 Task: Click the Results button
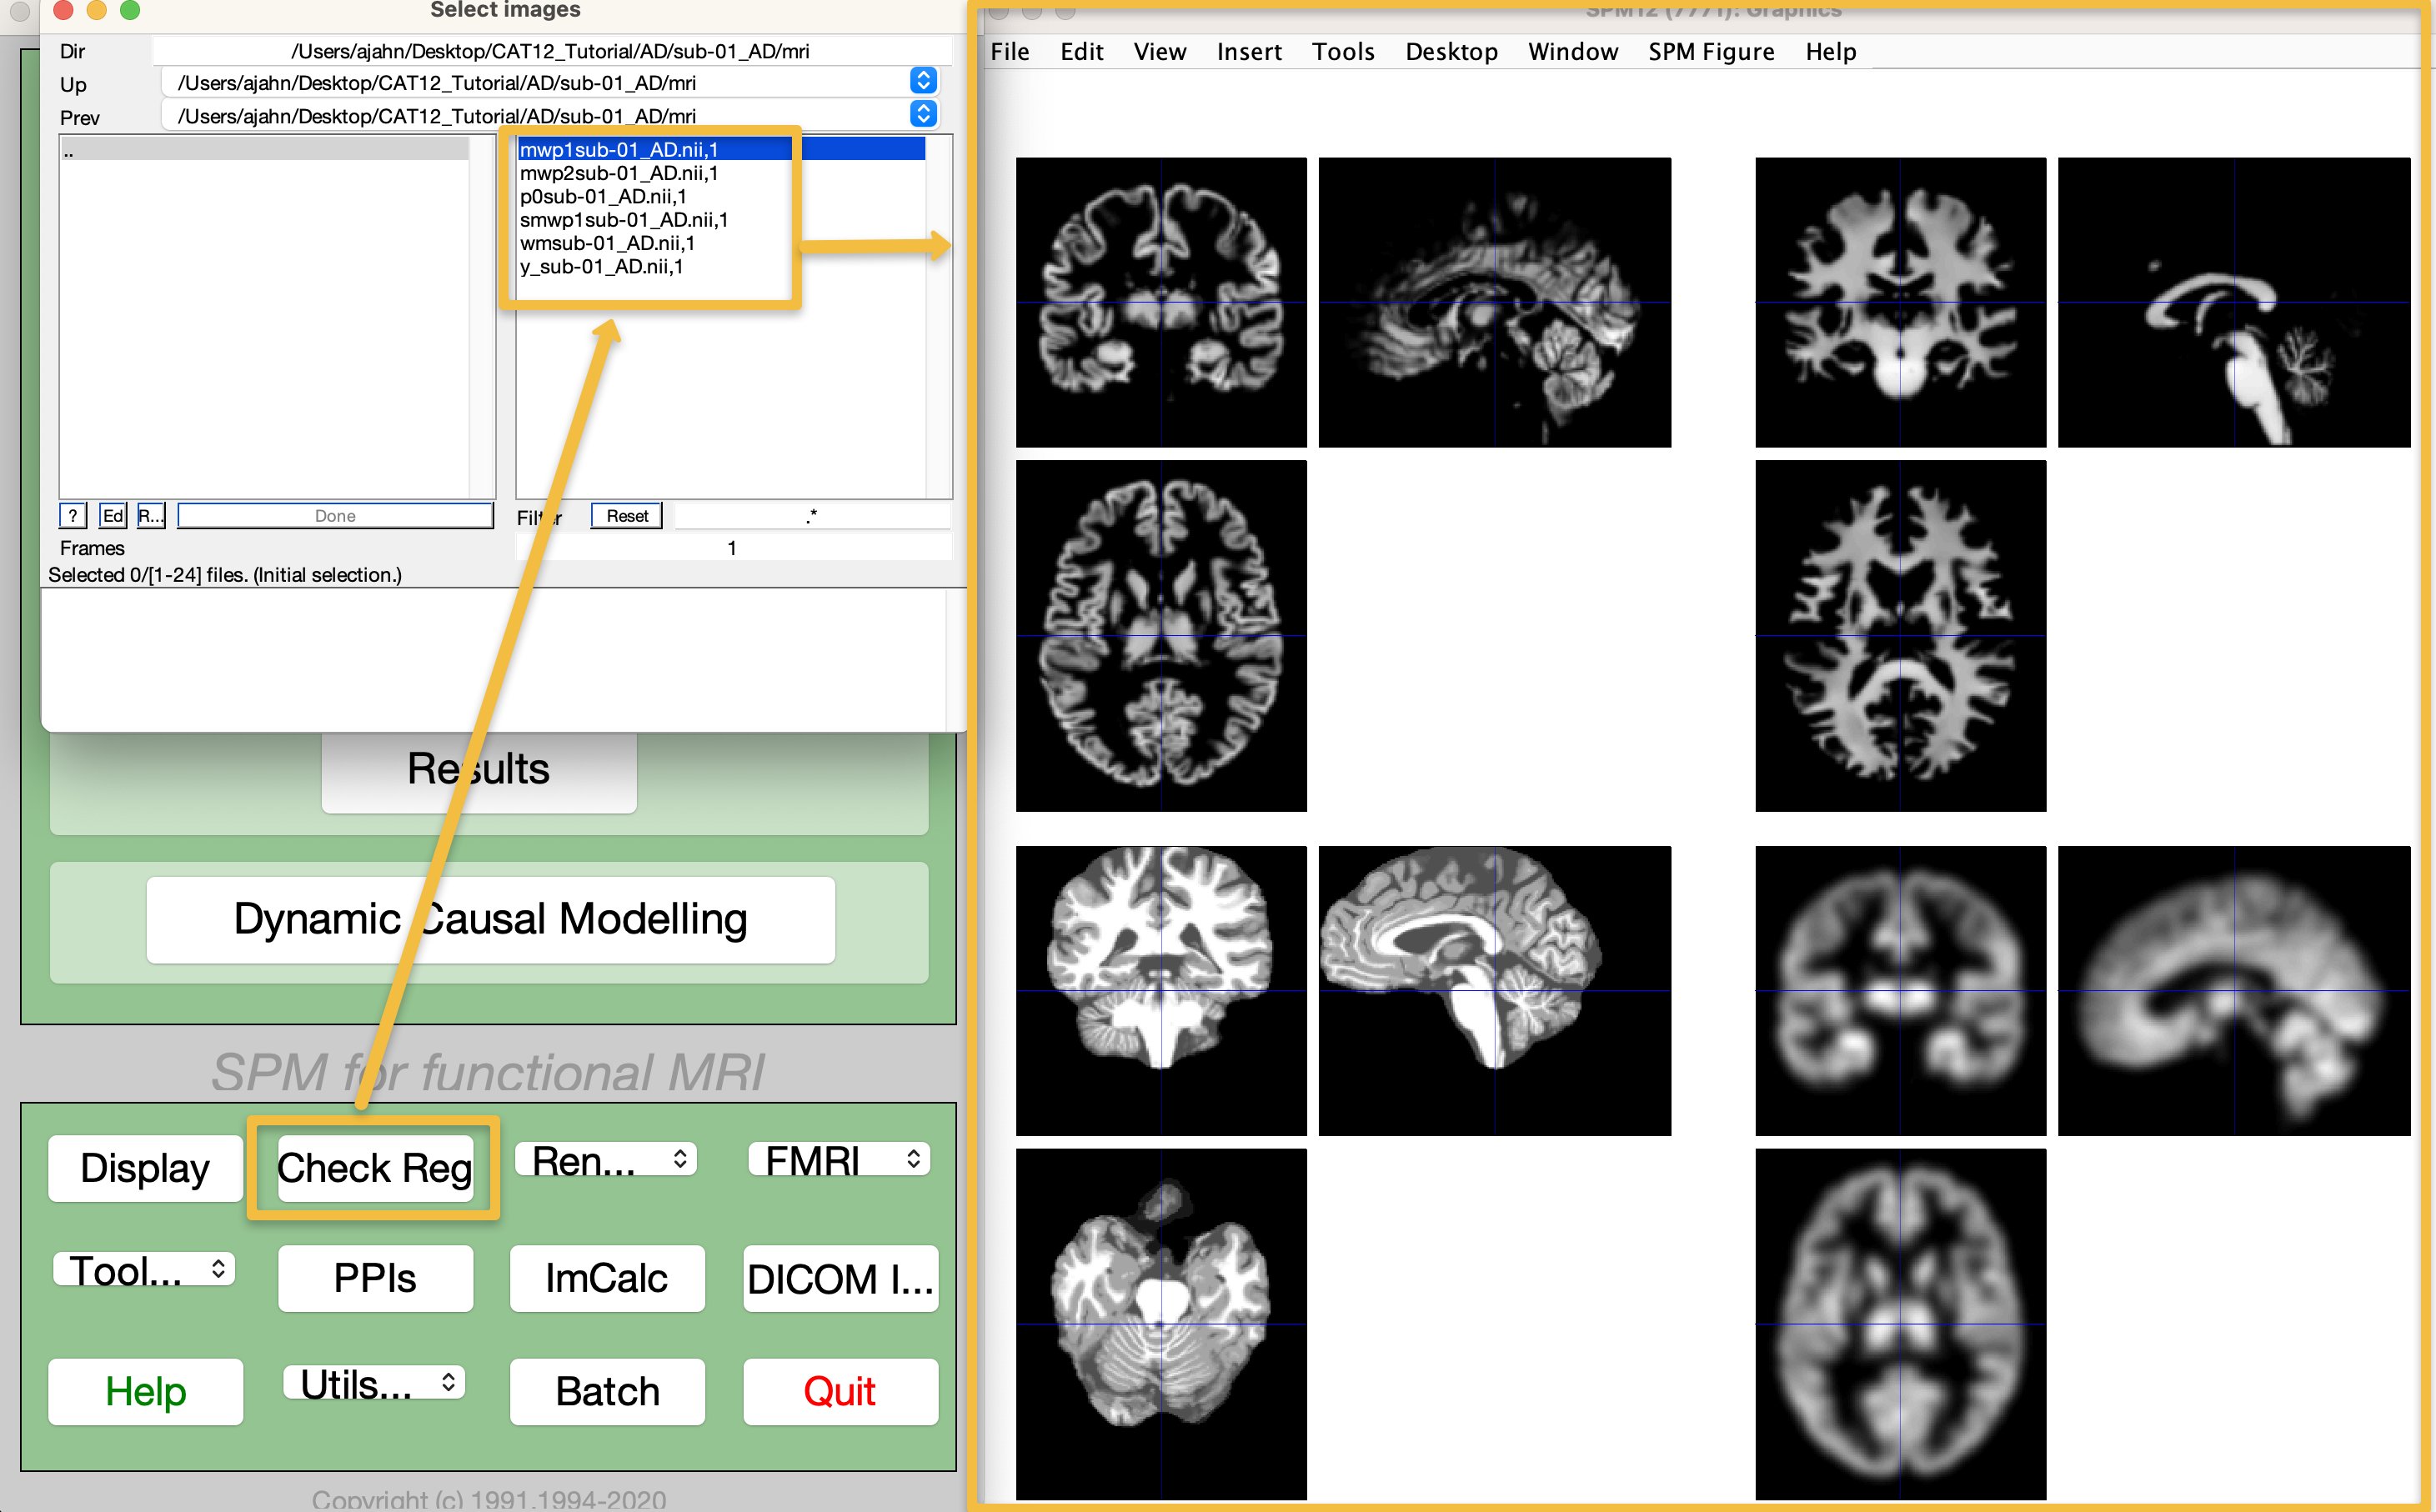click(479, 770)
